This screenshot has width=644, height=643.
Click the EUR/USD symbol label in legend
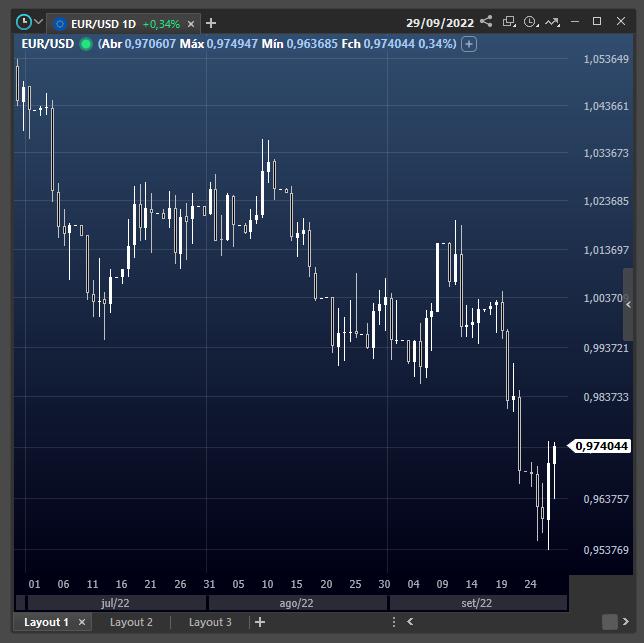point(48,44)
